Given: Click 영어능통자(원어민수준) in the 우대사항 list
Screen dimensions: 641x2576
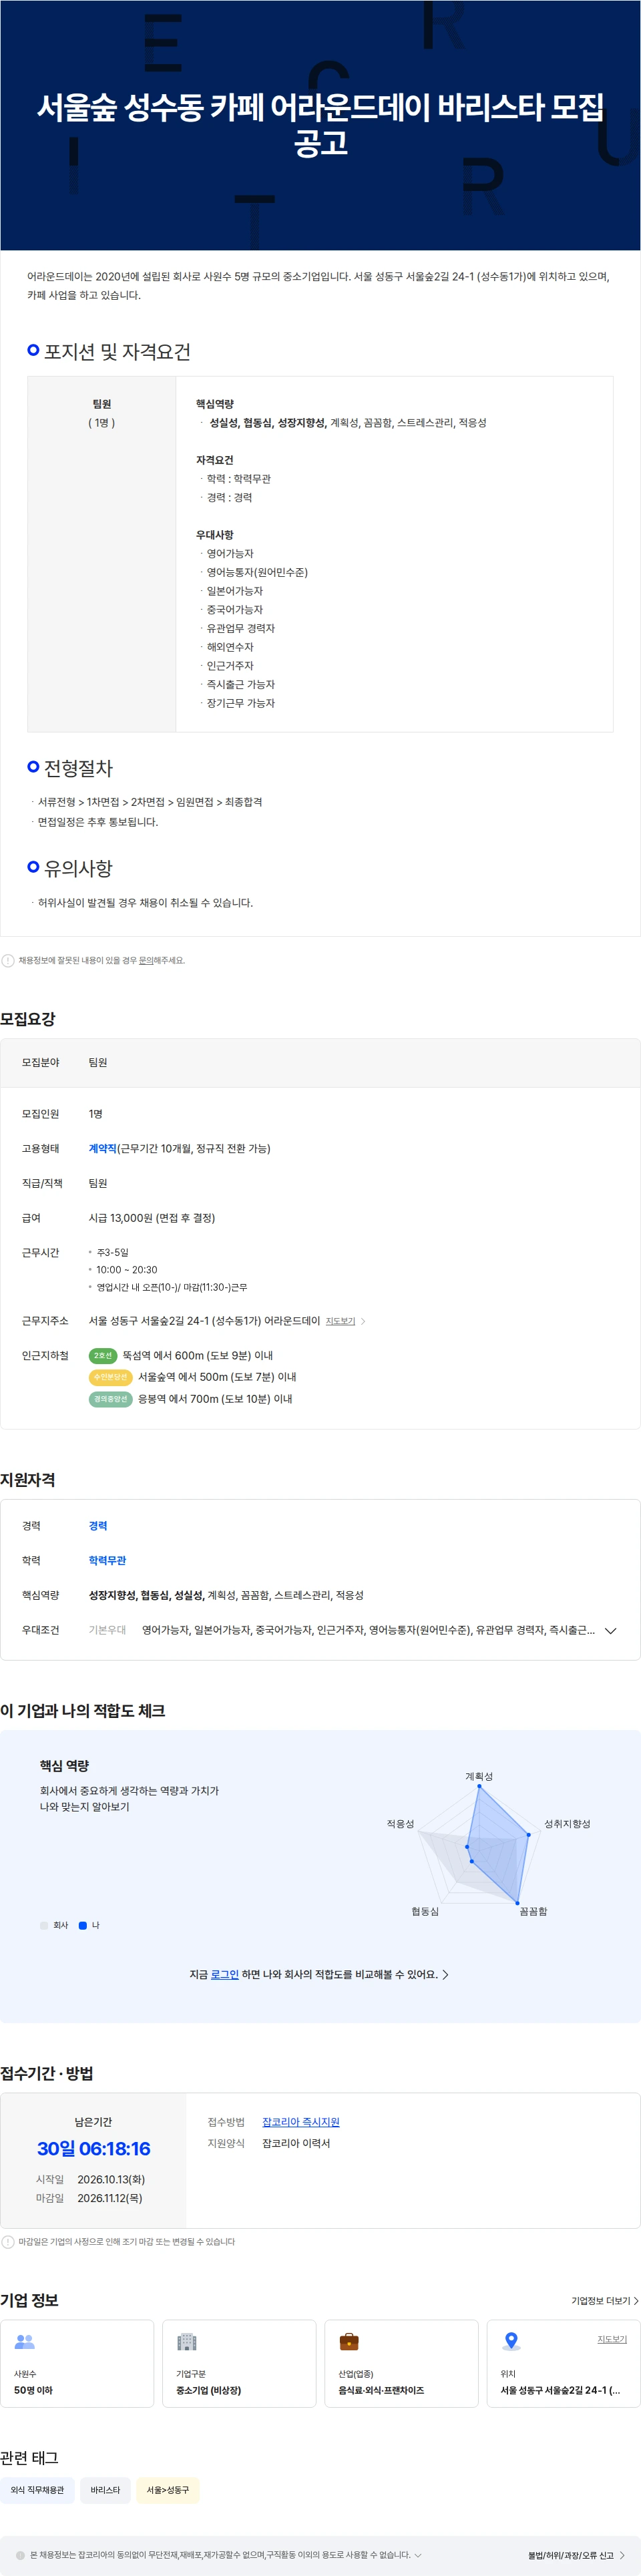Looking at the screenshot, I should click(257, 572).
